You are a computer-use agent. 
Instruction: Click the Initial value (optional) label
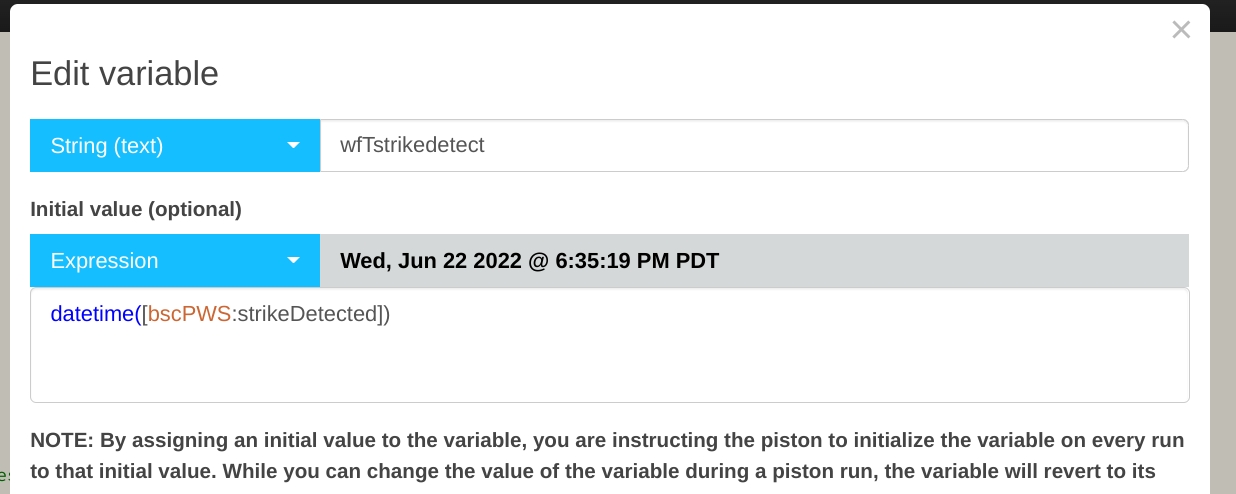pos(136,209)
